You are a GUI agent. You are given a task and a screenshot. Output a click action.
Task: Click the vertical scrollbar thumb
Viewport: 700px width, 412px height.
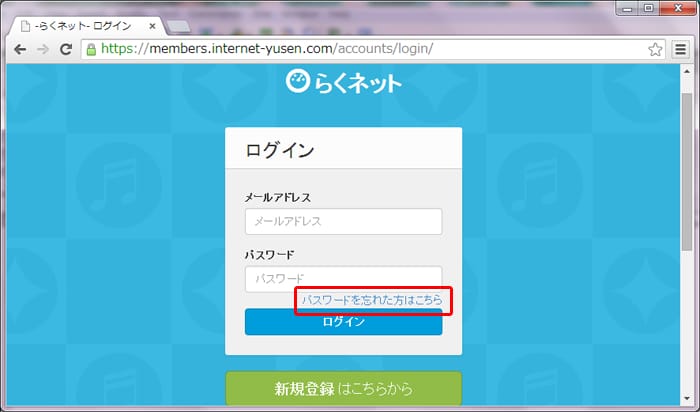pos(687,172)
